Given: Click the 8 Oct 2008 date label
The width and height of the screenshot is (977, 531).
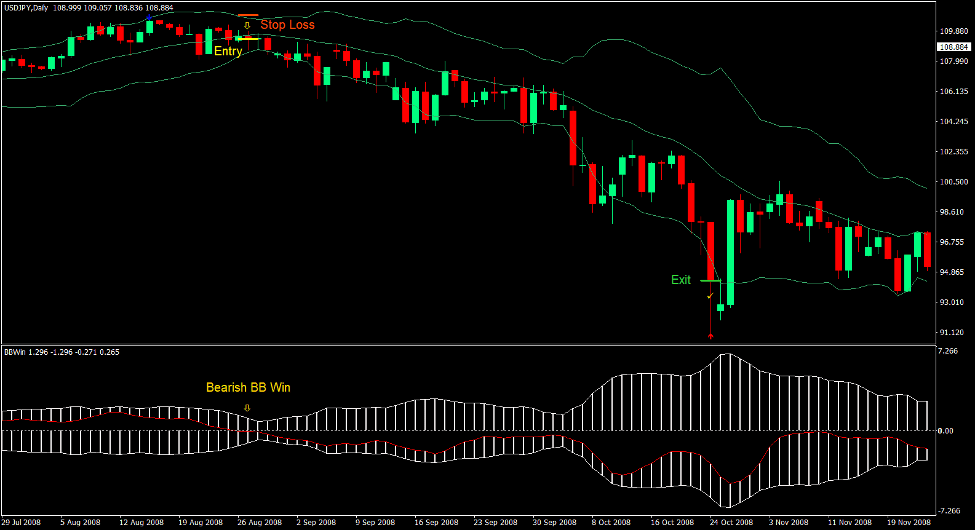Looking at the screenshot, I should (x=611, y=522).
